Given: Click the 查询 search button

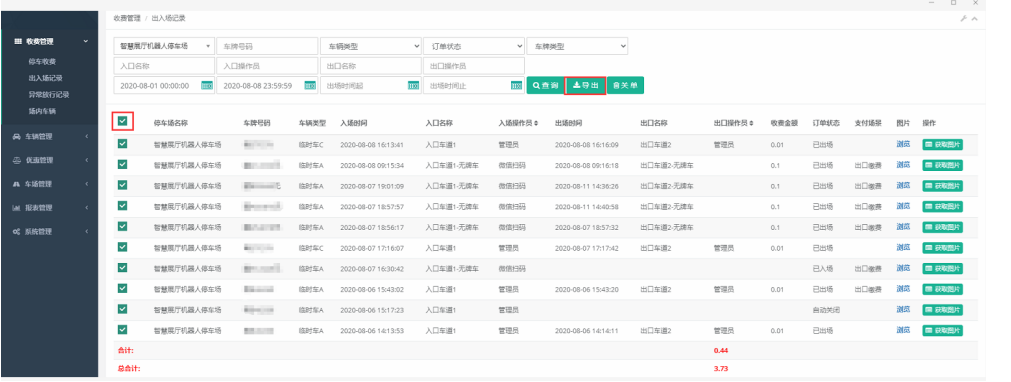Looking at the screenshot, I should tap(545, 85).
